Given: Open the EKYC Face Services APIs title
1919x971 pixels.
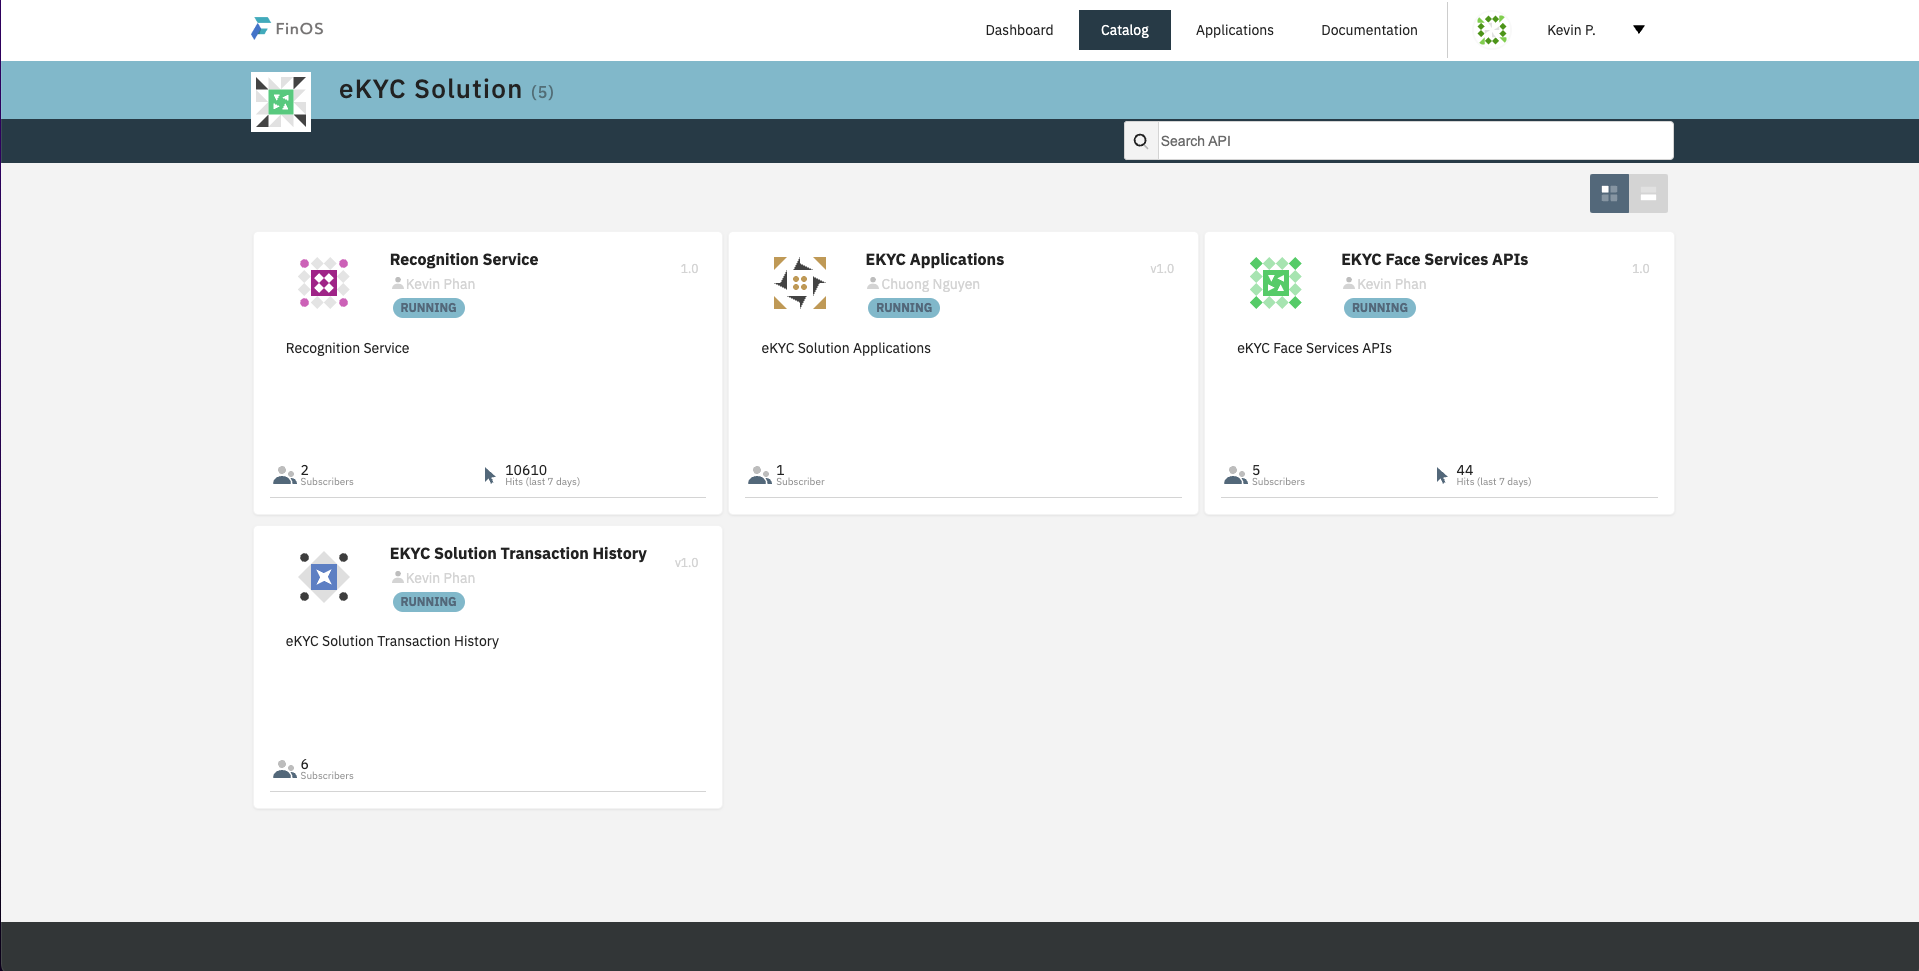Looking at the screenshot, I should pos(1434,259).
